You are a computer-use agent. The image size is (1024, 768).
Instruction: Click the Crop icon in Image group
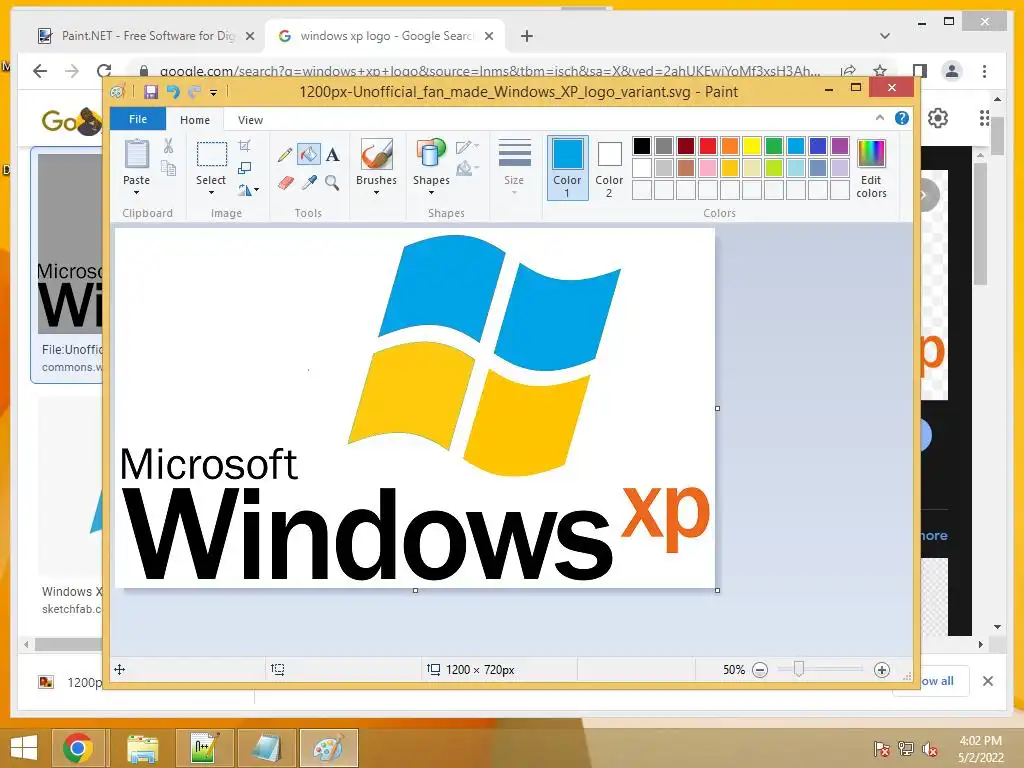pos(245,146)
